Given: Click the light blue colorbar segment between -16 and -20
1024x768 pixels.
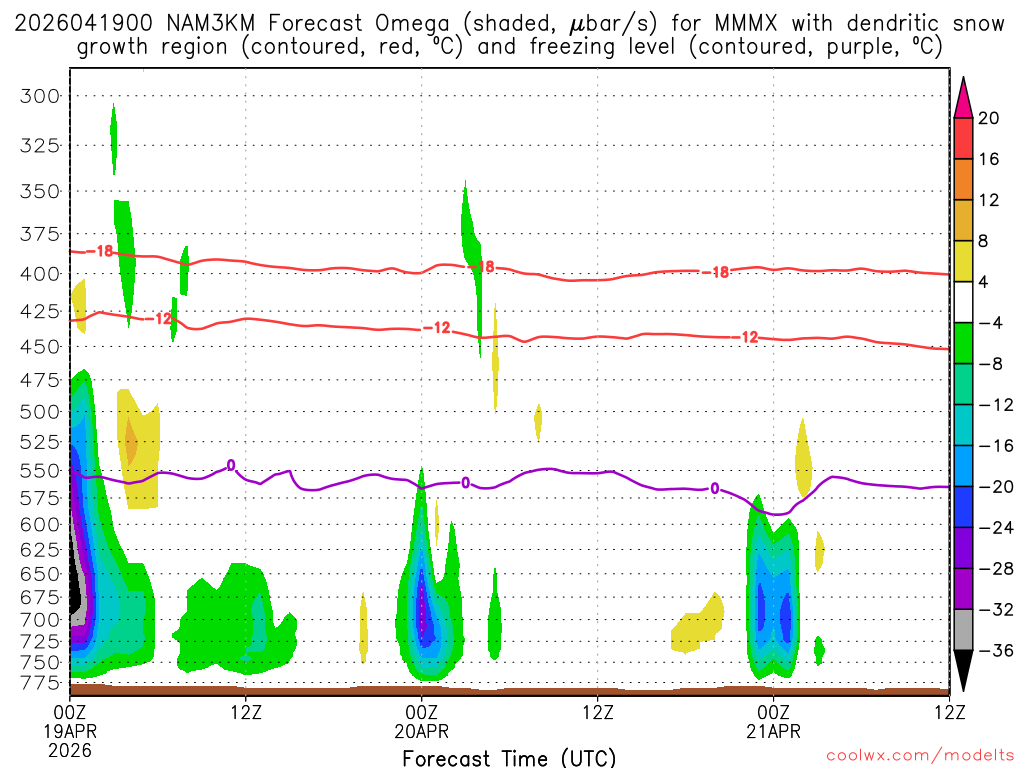Looking at the screenshot, I should [963, 466].
